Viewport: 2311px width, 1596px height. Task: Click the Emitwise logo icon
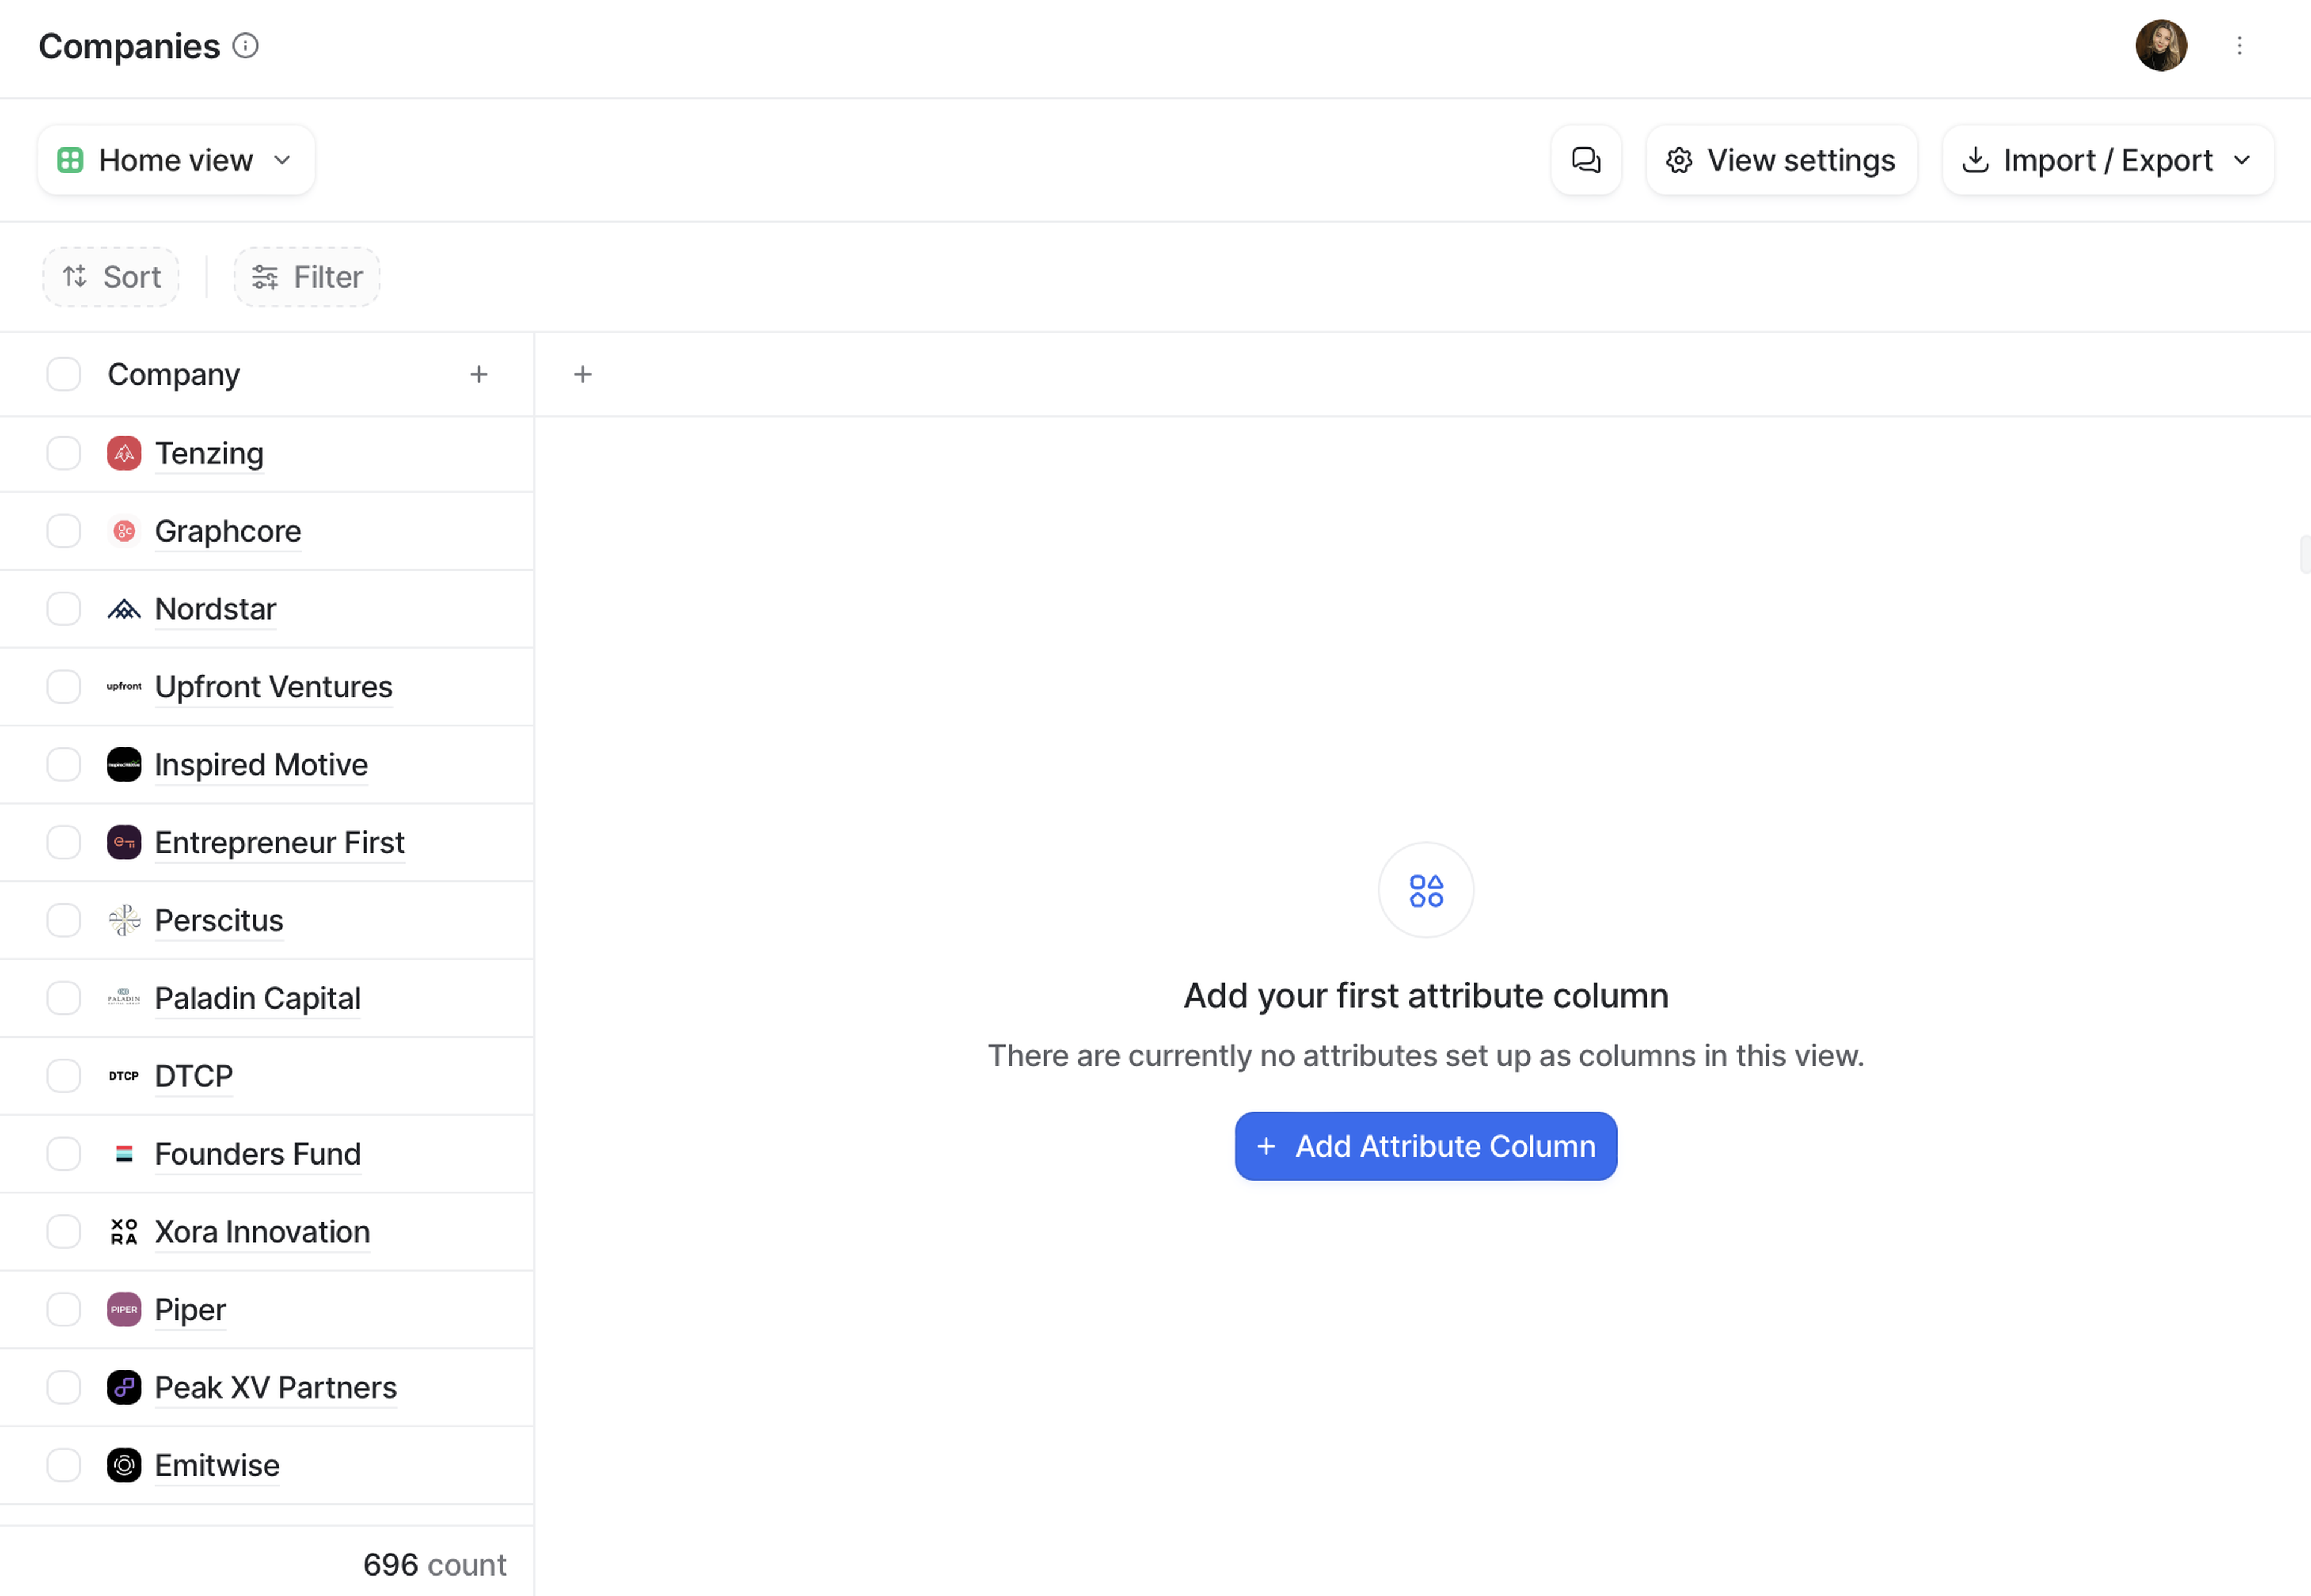tap(124, 1465)
